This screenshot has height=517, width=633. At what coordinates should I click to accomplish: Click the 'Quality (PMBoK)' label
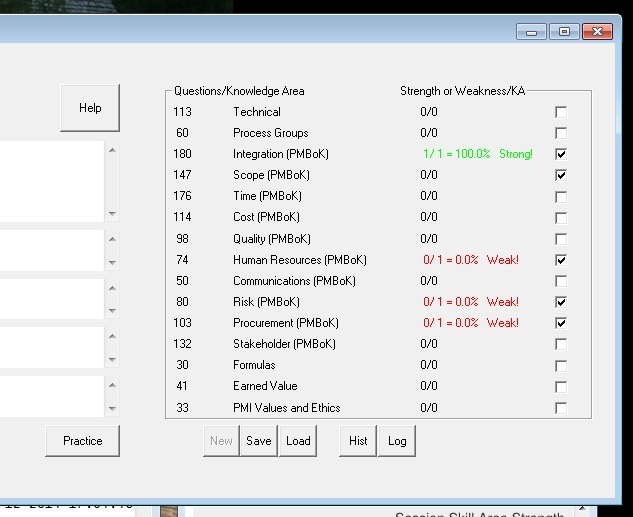pyautogui.click(x=272, y=239)
